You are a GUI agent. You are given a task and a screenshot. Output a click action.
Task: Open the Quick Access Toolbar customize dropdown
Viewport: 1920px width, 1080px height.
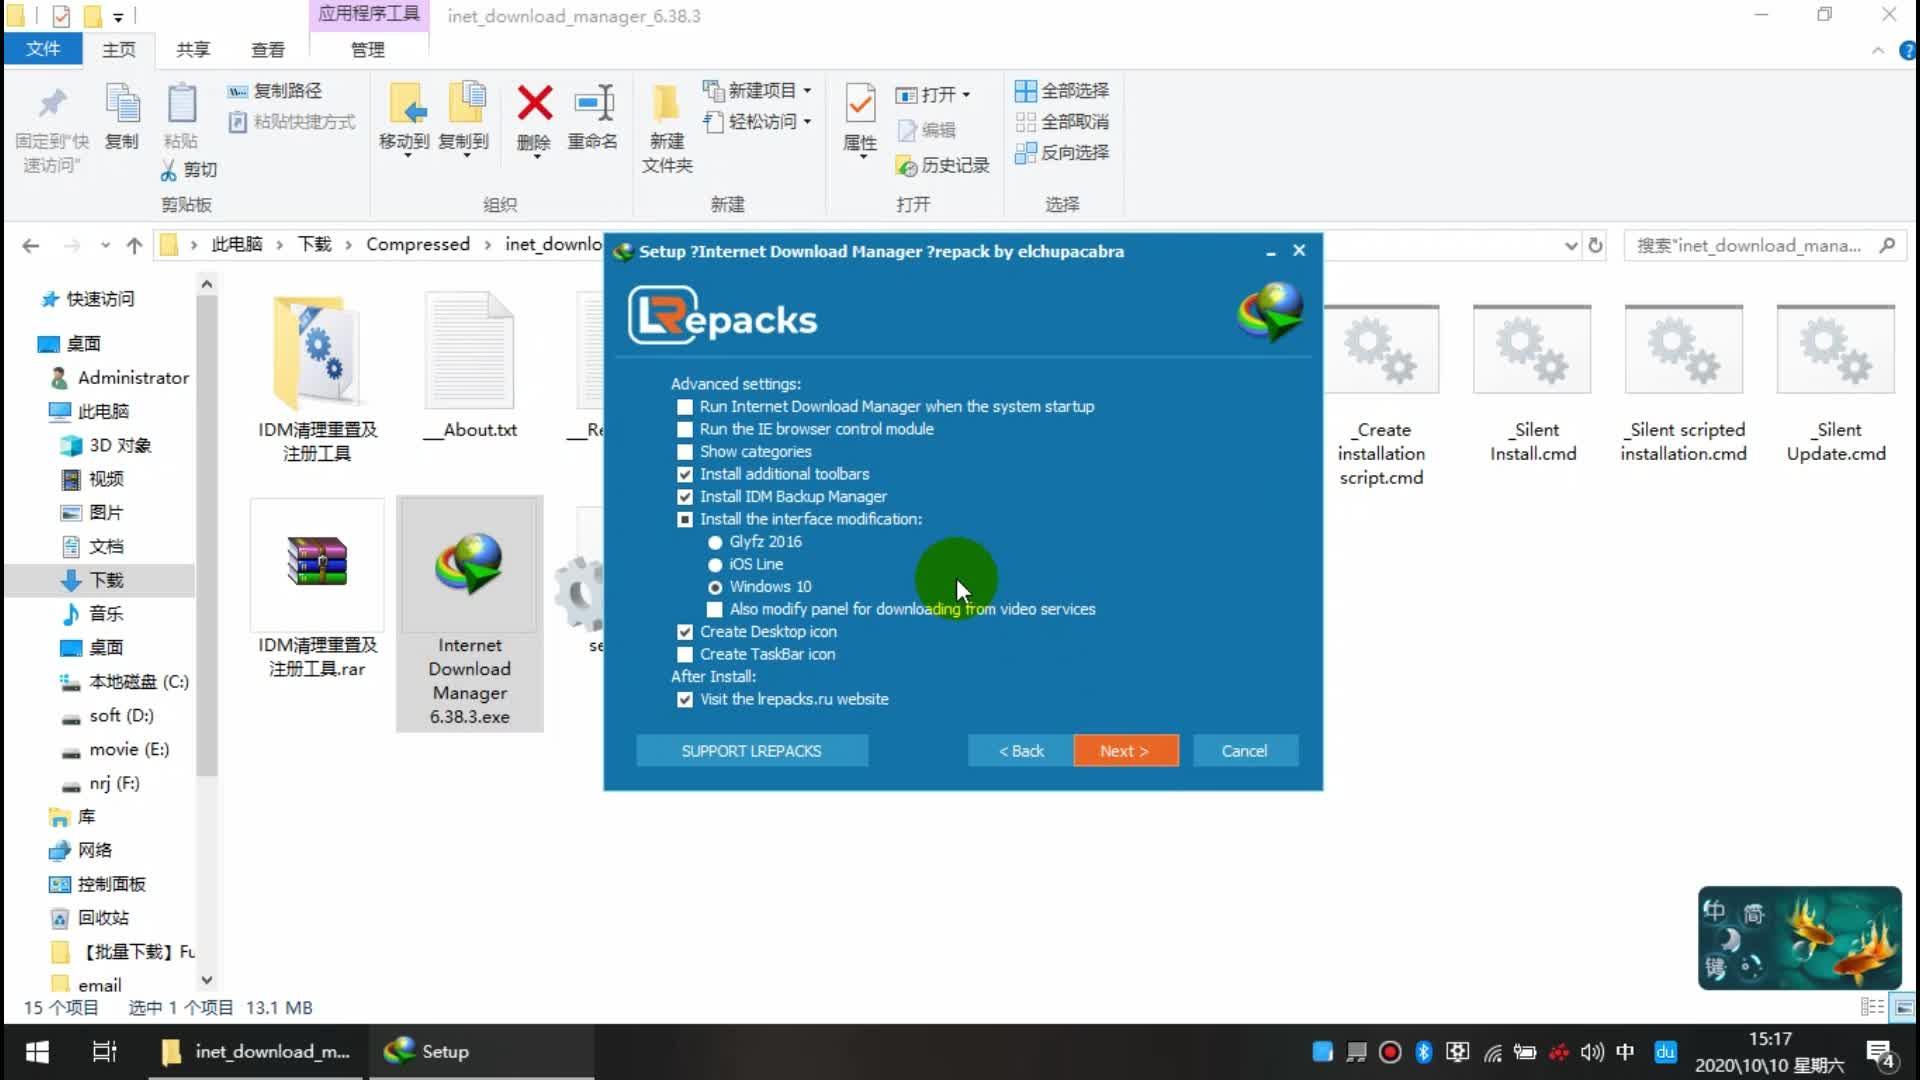[x=118, y=17]
